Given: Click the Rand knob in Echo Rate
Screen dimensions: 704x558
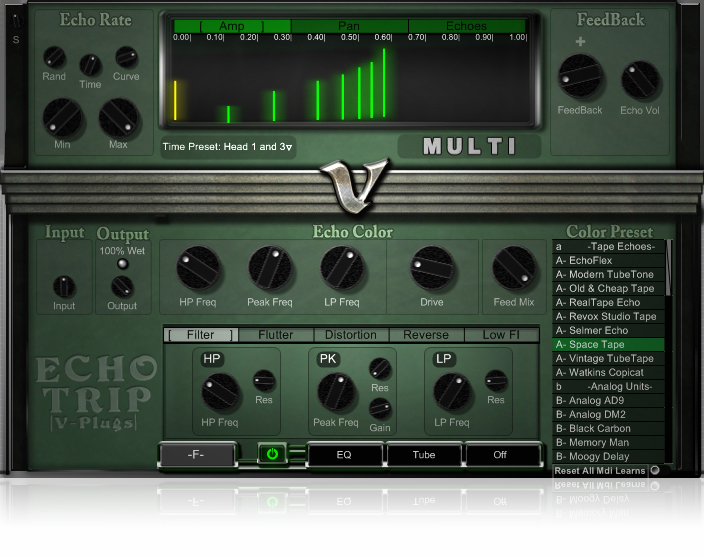Looking at the screenshot, I should click(54, 58).
